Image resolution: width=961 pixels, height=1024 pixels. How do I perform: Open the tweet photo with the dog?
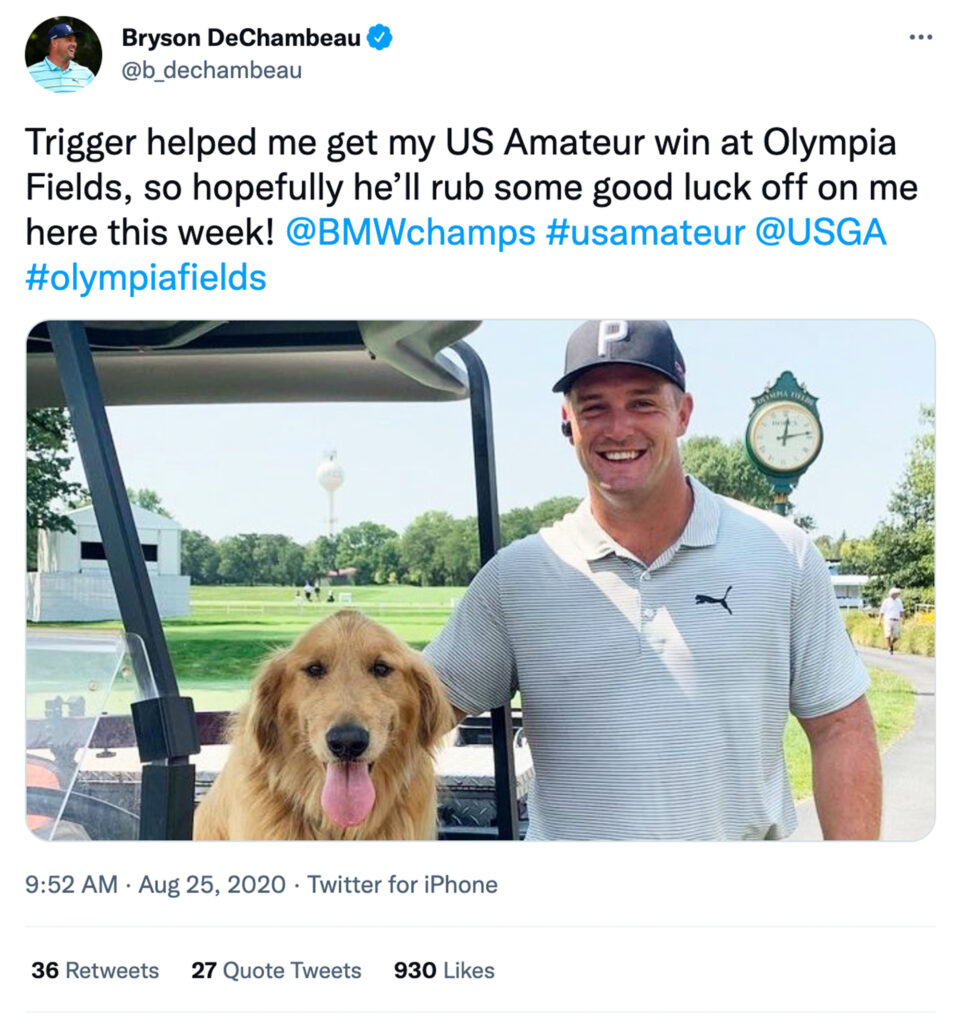coord(480,580)
